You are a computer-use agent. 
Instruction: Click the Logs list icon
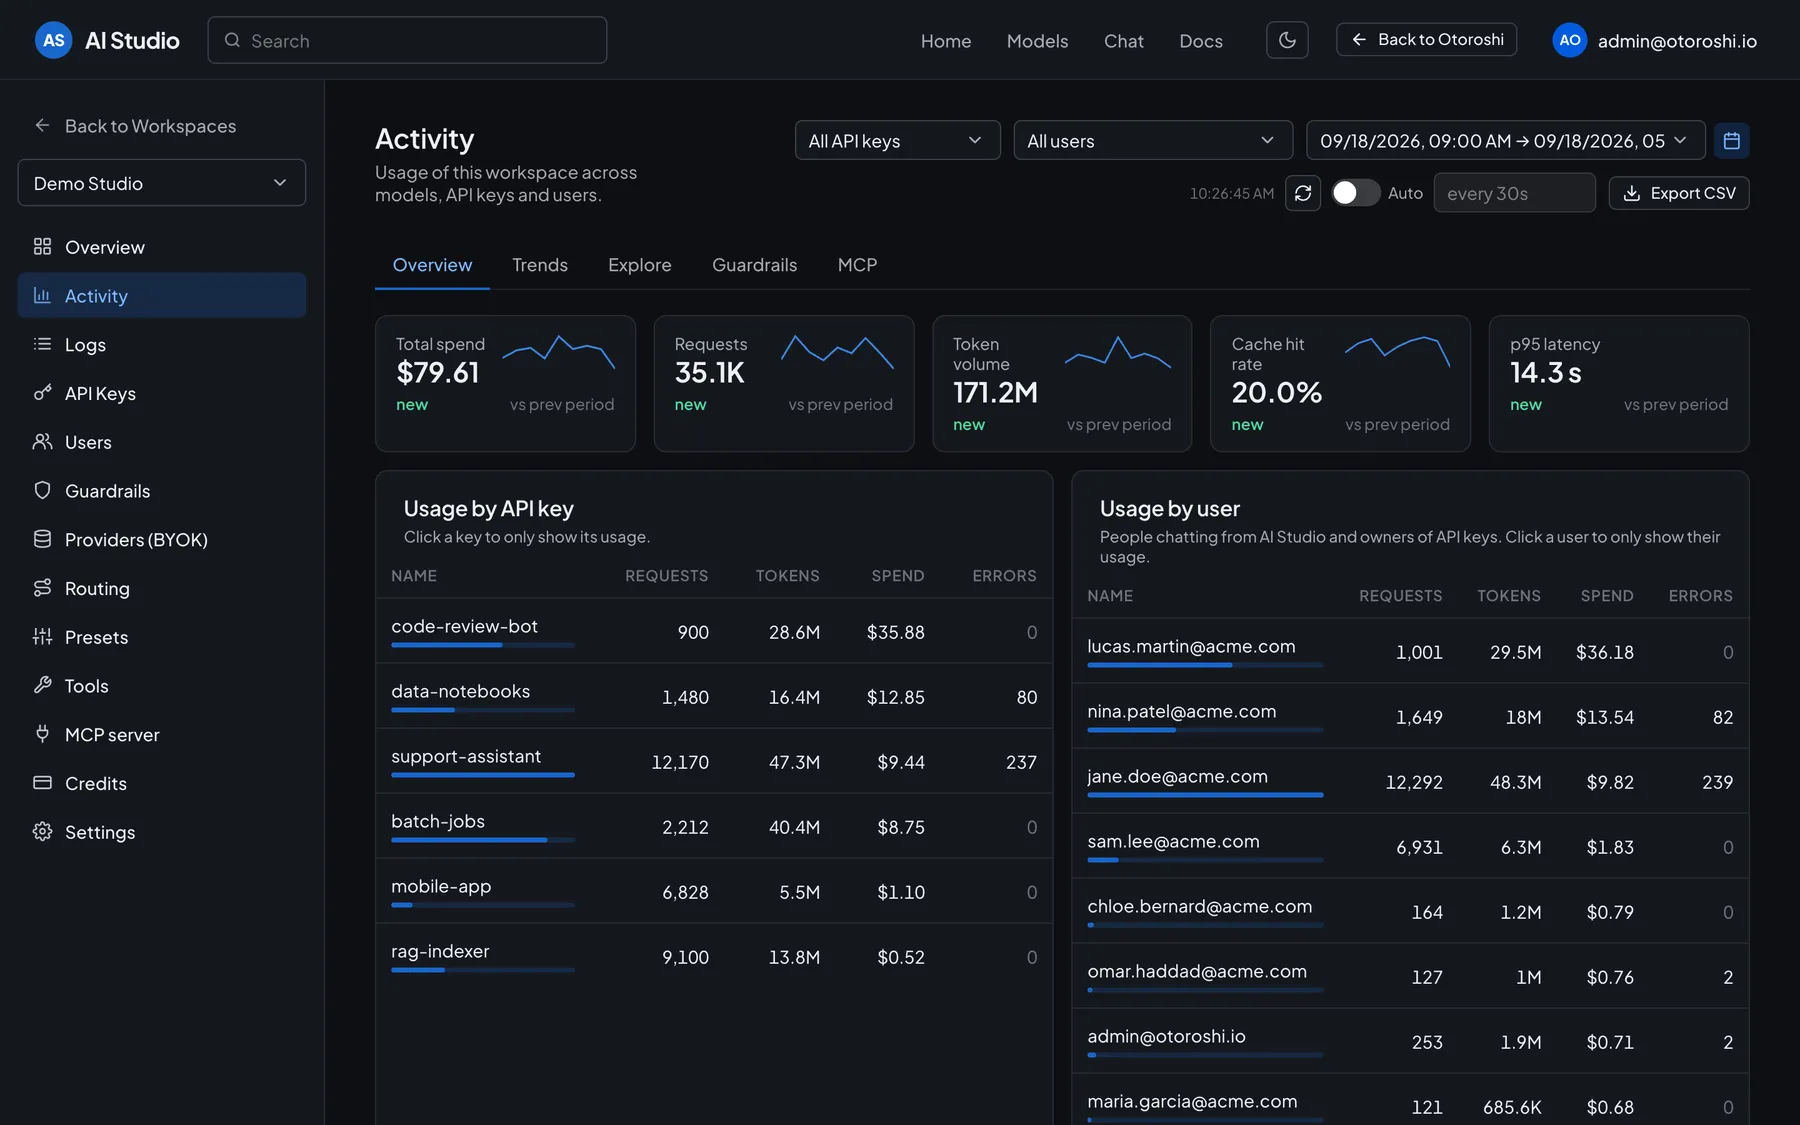pos(42,344)
